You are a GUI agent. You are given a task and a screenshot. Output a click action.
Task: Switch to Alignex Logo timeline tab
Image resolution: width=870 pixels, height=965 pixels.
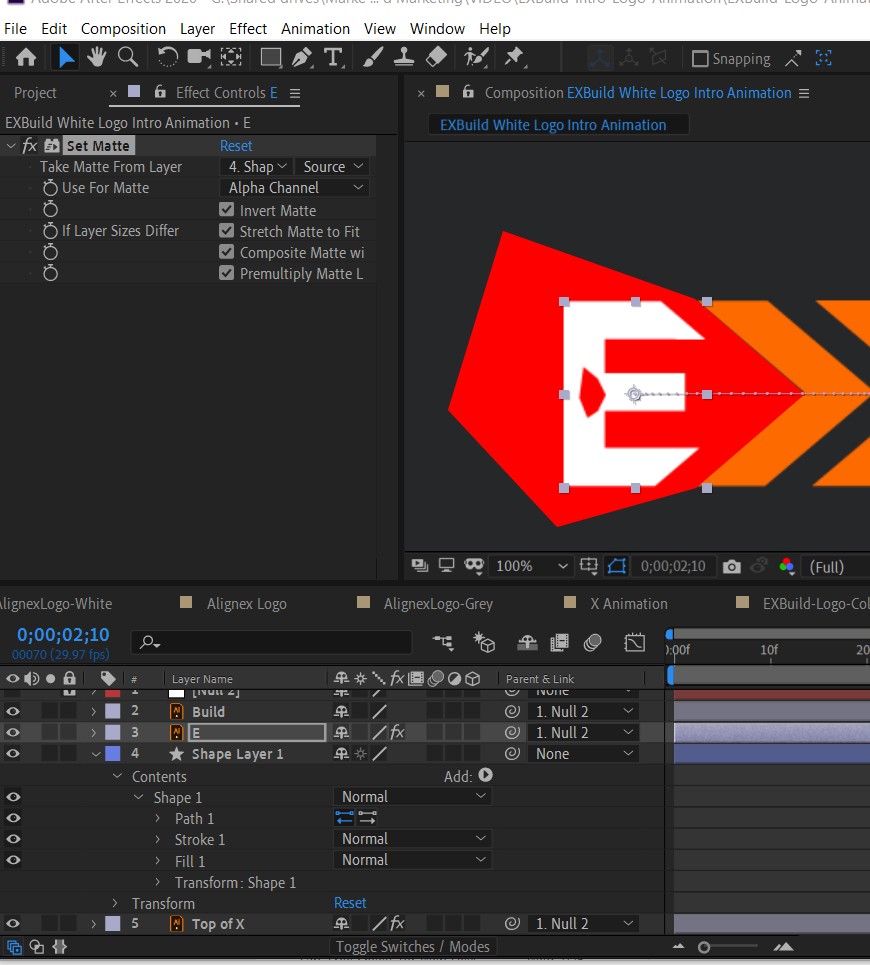tap(247, 604)
